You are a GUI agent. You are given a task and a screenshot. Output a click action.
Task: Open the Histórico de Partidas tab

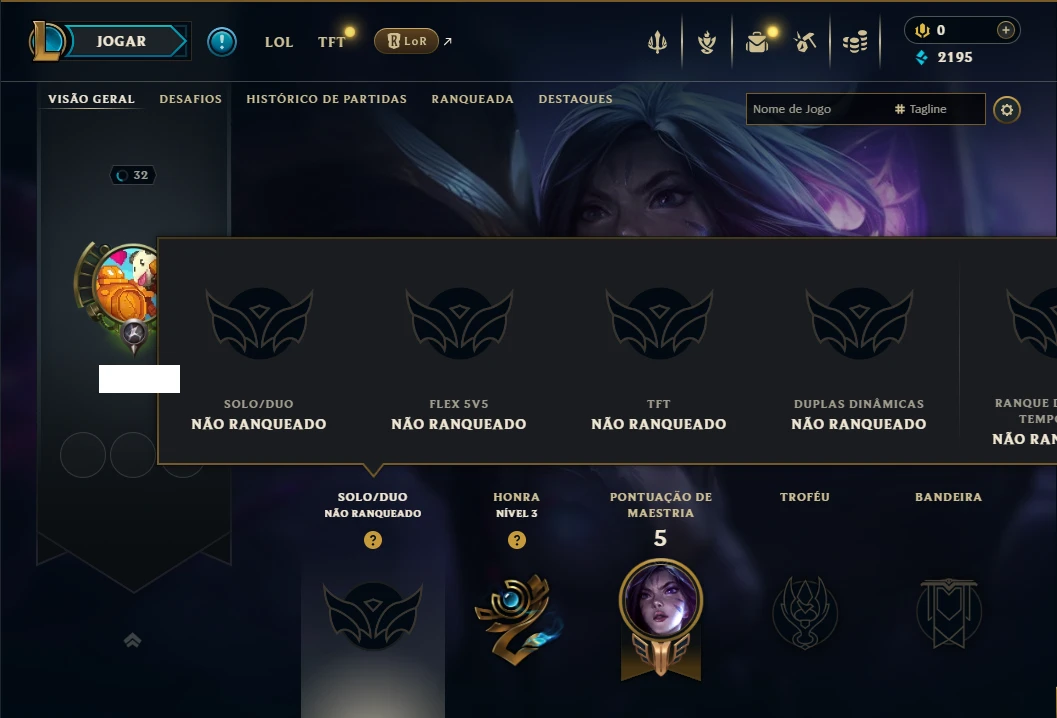326,99
